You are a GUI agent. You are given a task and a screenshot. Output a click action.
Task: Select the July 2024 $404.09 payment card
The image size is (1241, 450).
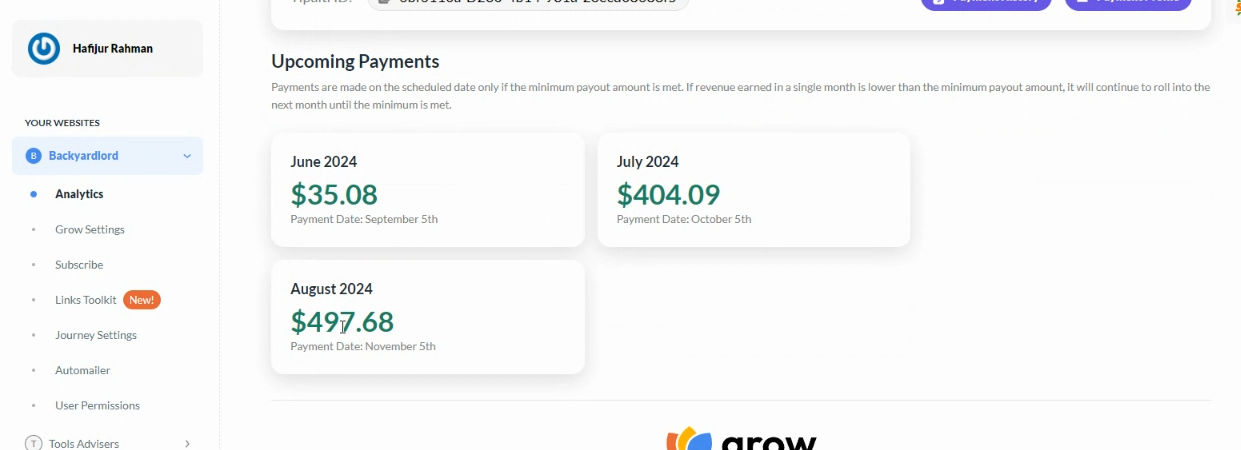(x=754, y=190)
